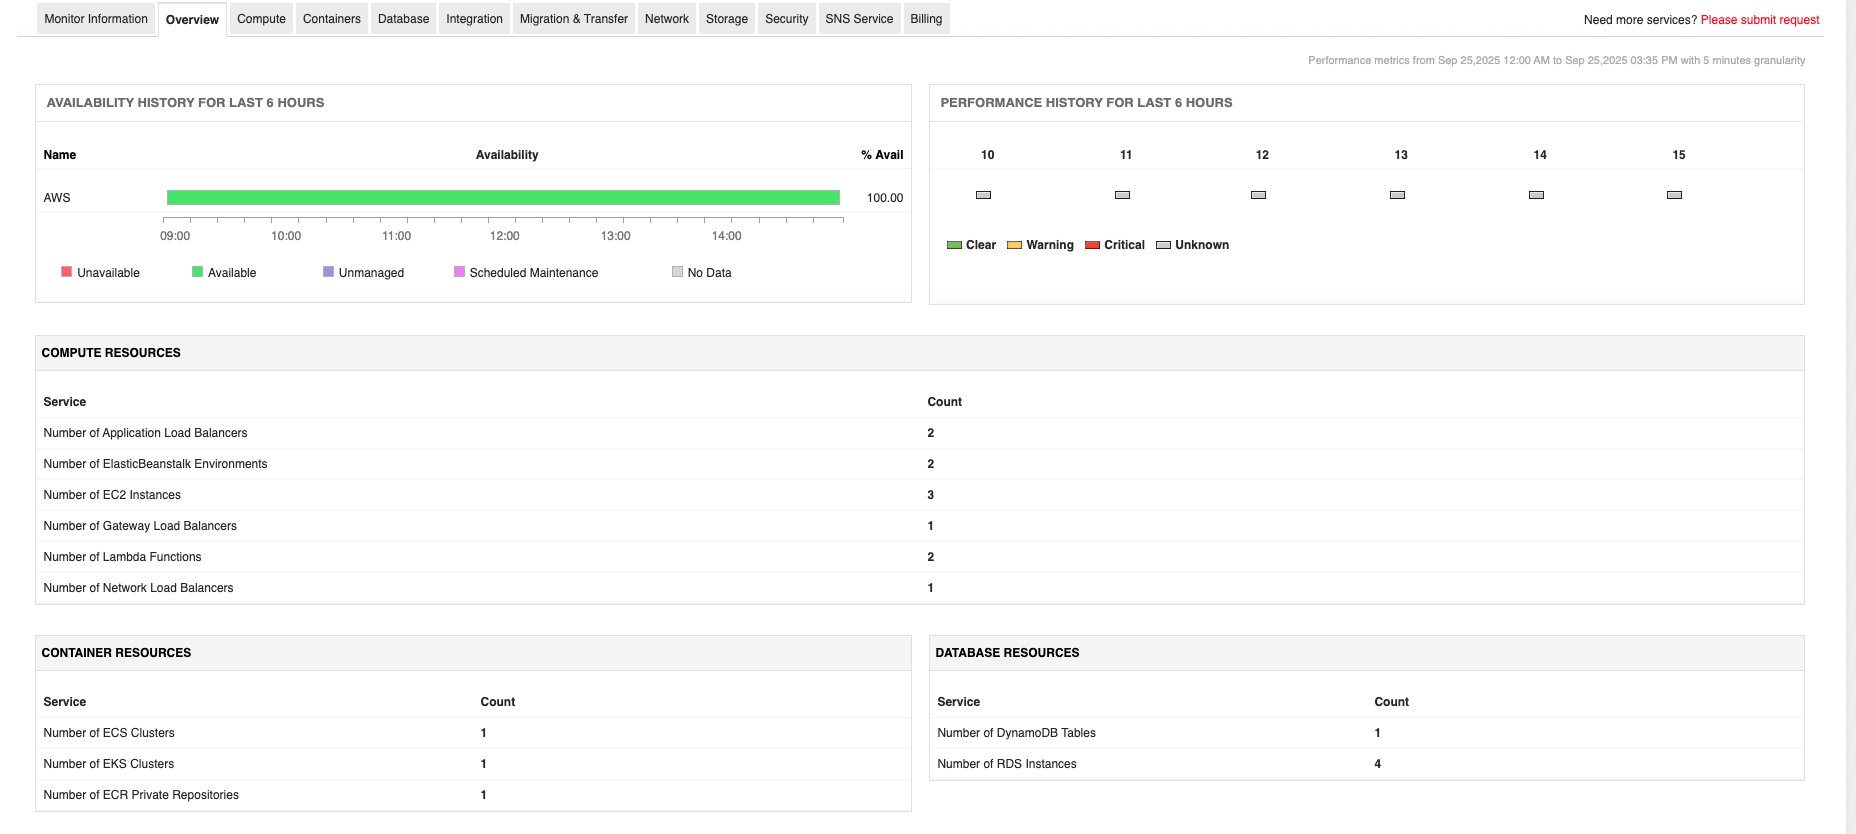
Task: Go to the Database tab
Action: click(403, 19)
